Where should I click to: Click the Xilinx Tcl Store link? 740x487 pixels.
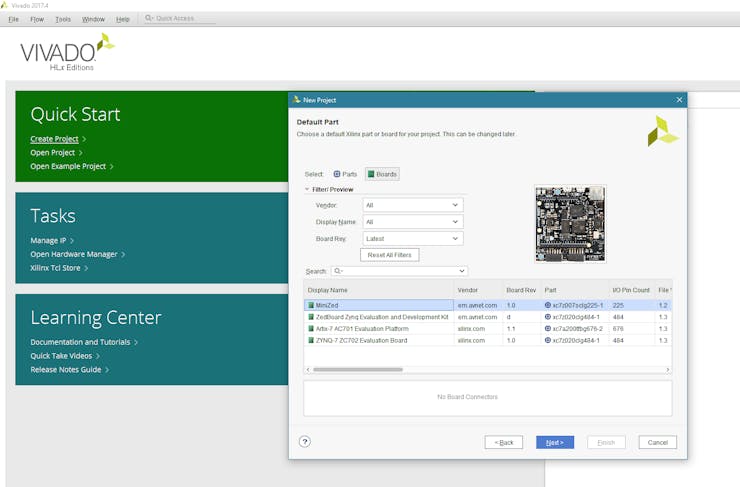(55, 268)
